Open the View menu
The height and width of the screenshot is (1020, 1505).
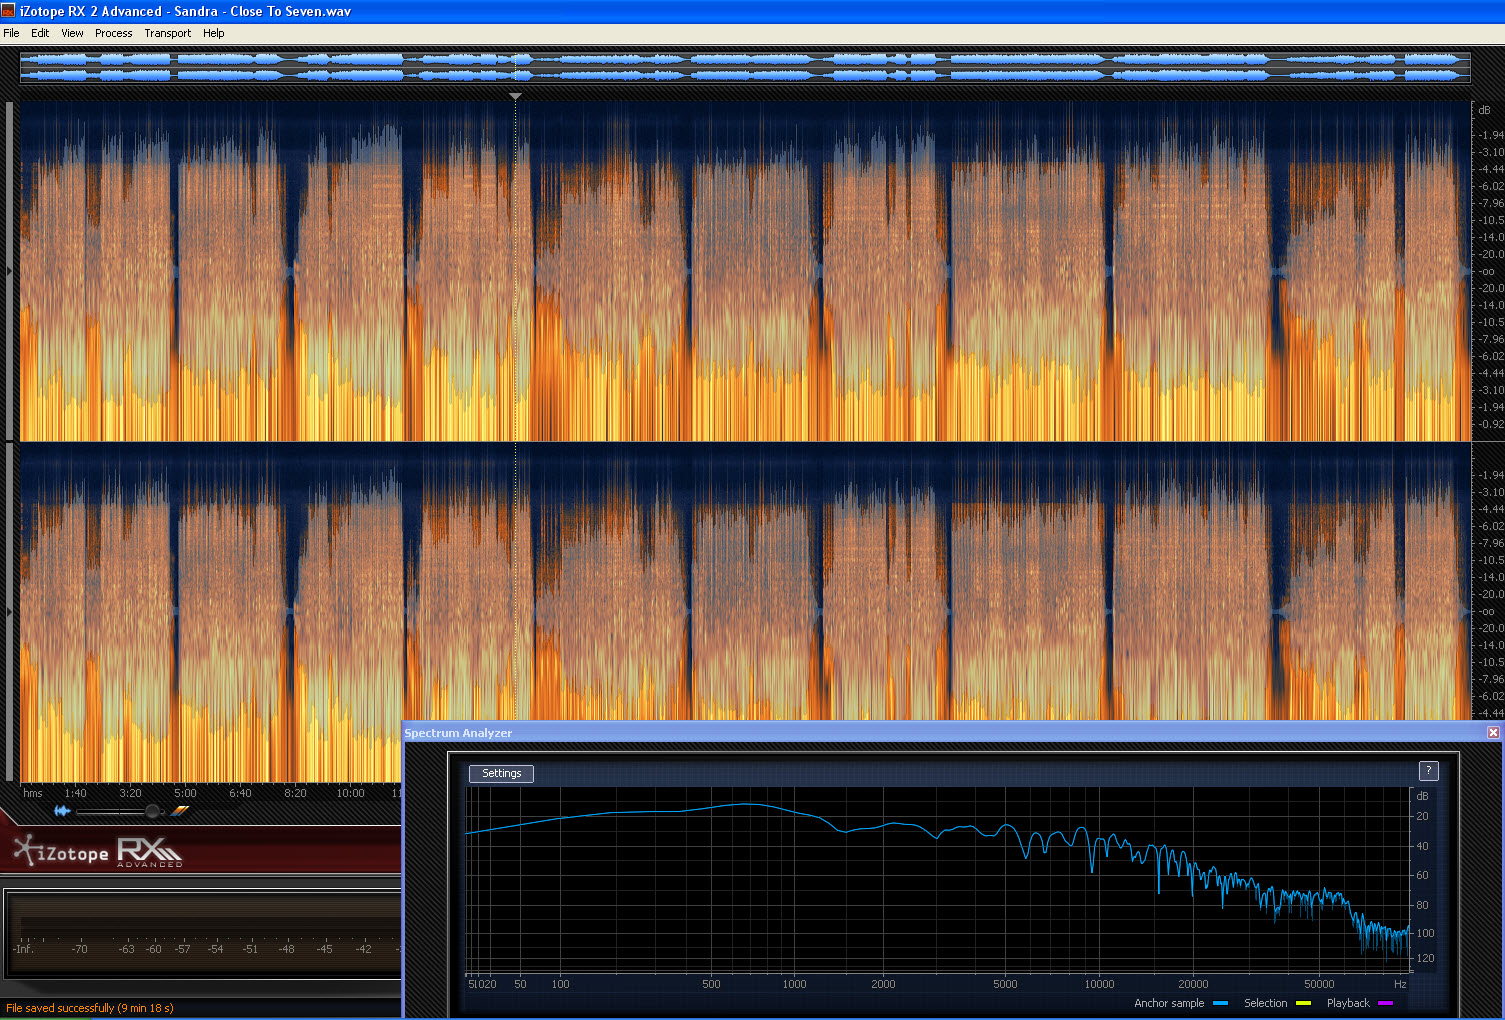[x=72, y=33]
